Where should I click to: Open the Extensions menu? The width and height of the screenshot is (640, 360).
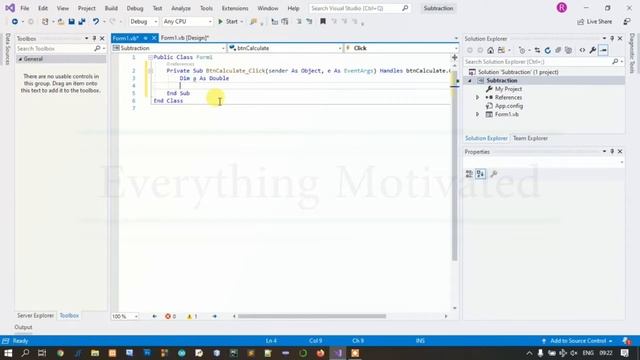click(x=235, y=8)
